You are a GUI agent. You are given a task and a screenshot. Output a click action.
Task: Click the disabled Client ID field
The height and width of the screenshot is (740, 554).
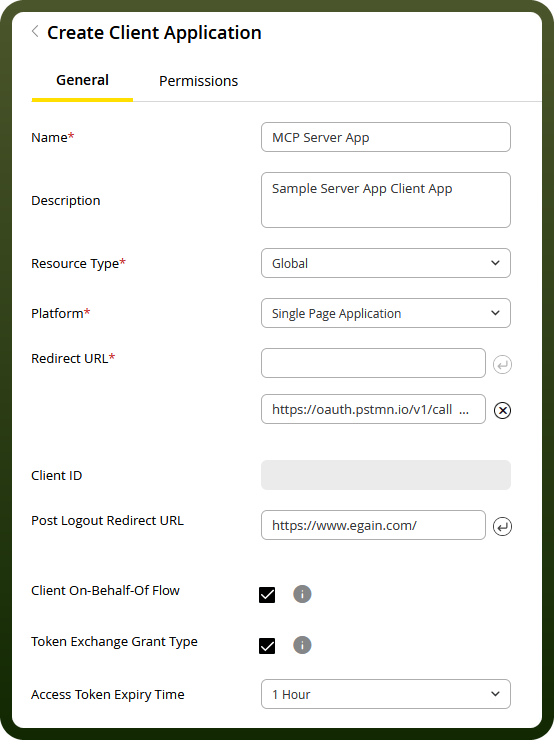click(386, 475)
